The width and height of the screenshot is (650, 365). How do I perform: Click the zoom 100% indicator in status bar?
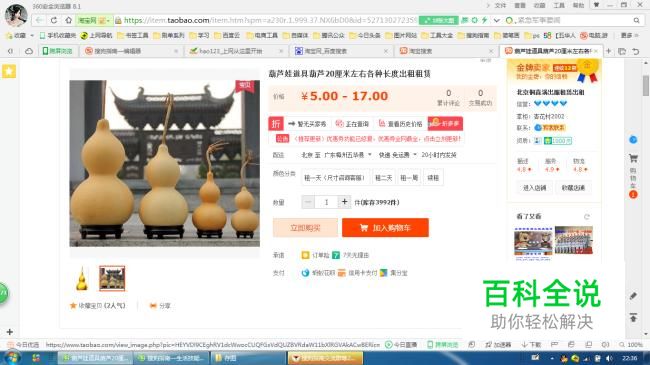[x=631, y=345]
